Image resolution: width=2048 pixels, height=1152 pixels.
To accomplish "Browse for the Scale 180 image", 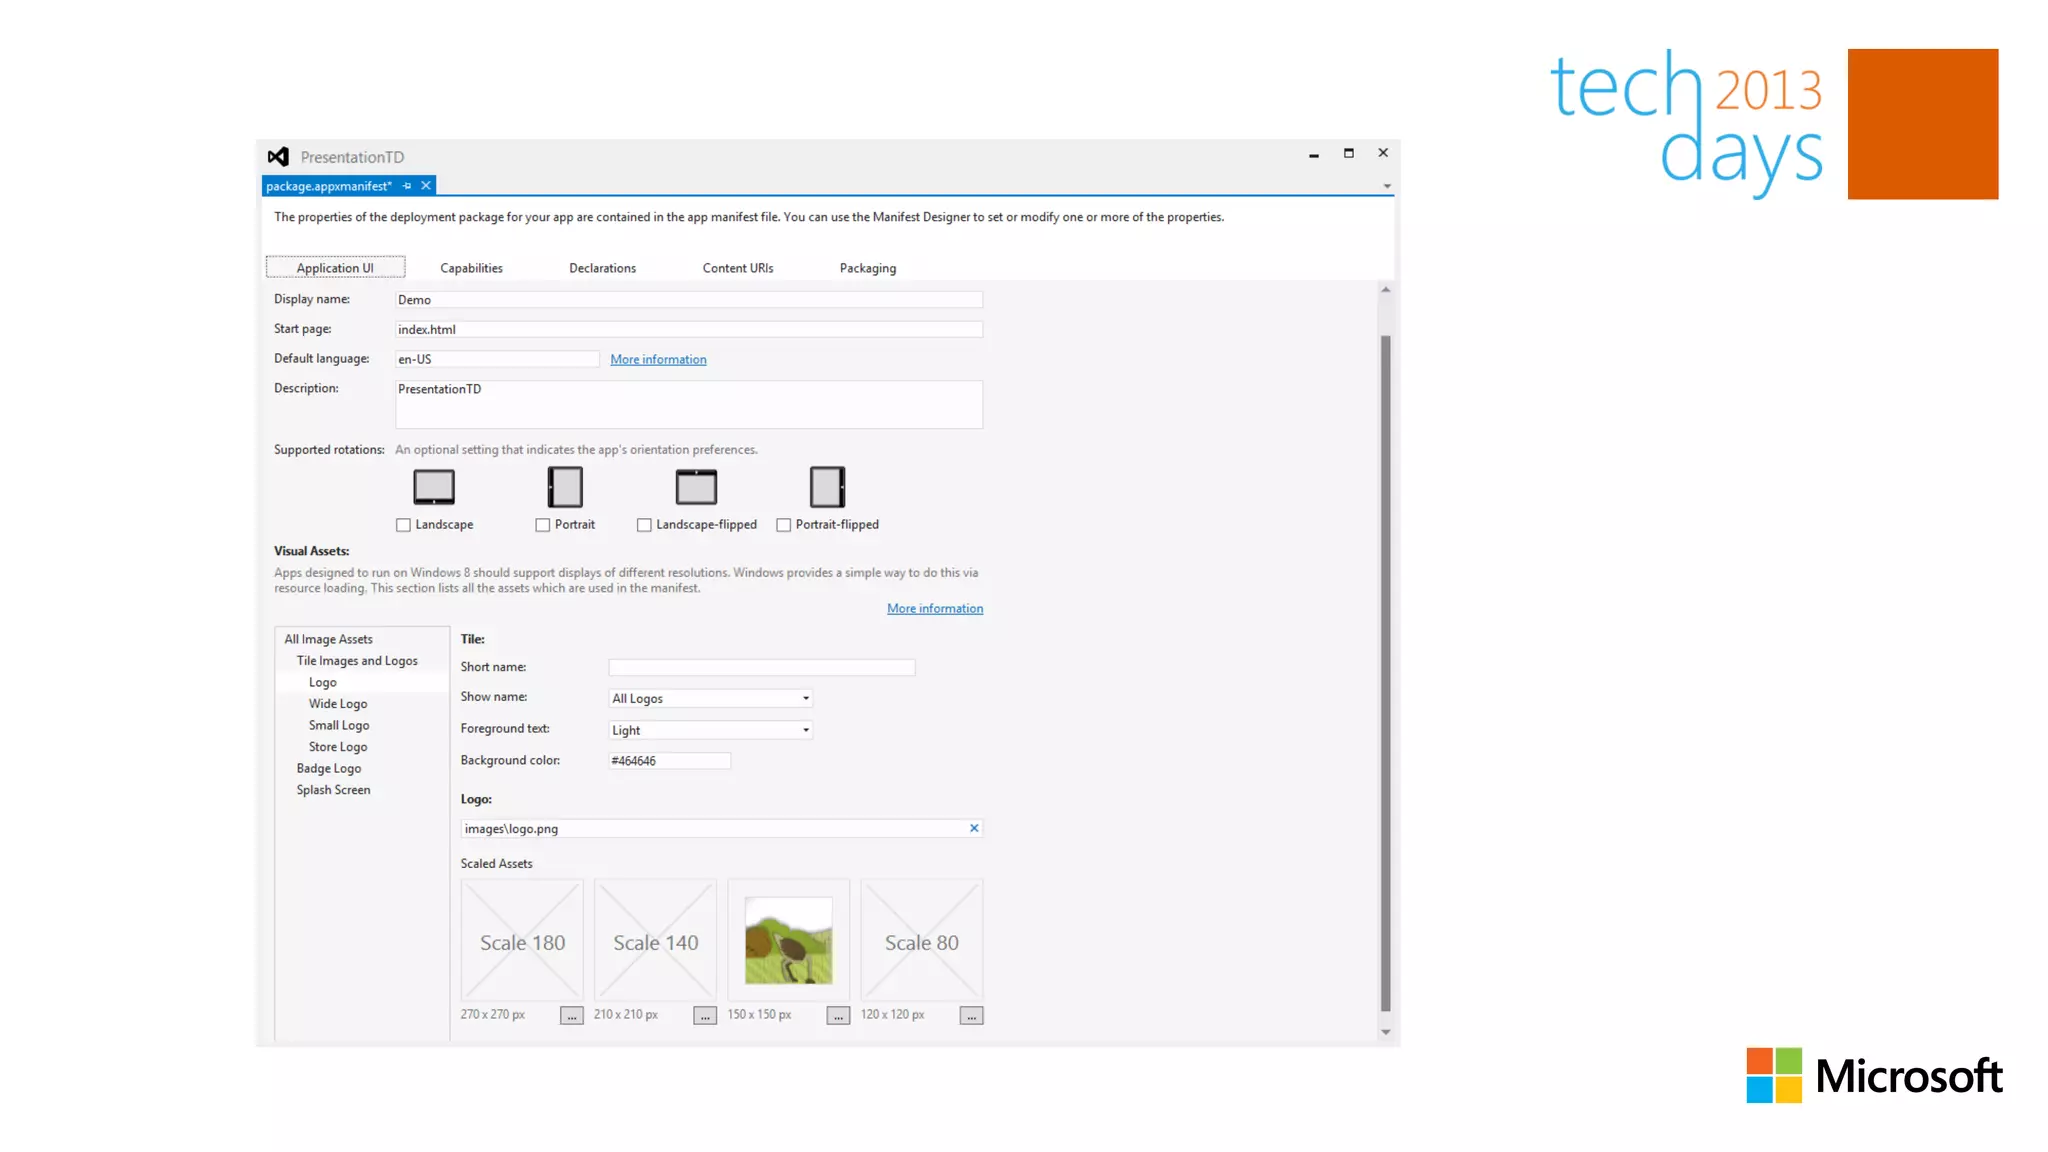I will click(571, 1016).
